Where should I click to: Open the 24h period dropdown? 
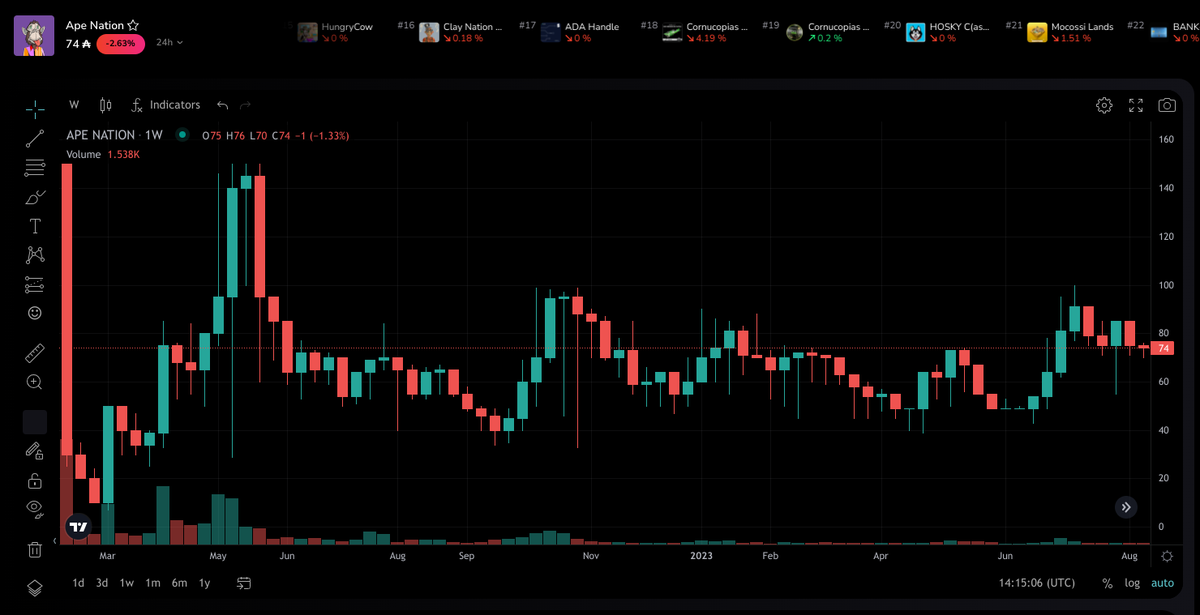coord(169,44)
